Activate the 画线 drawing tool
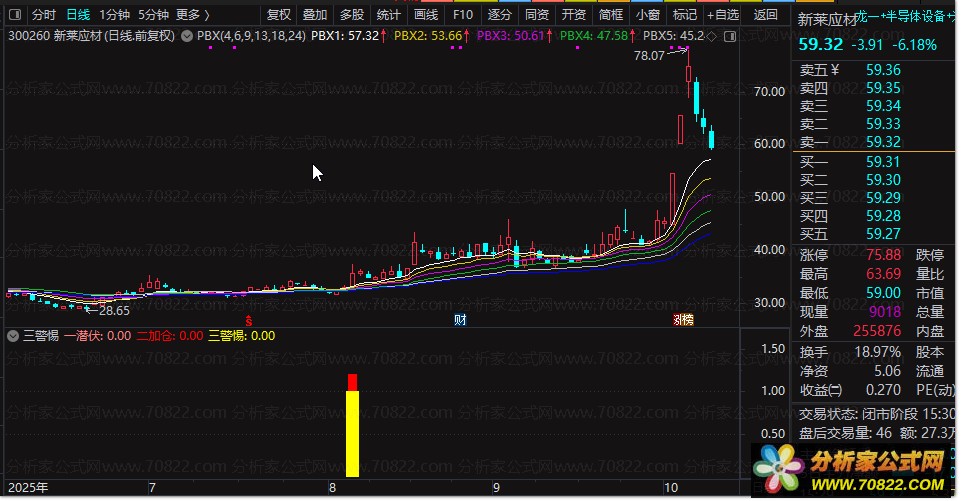 click(426, 14)
